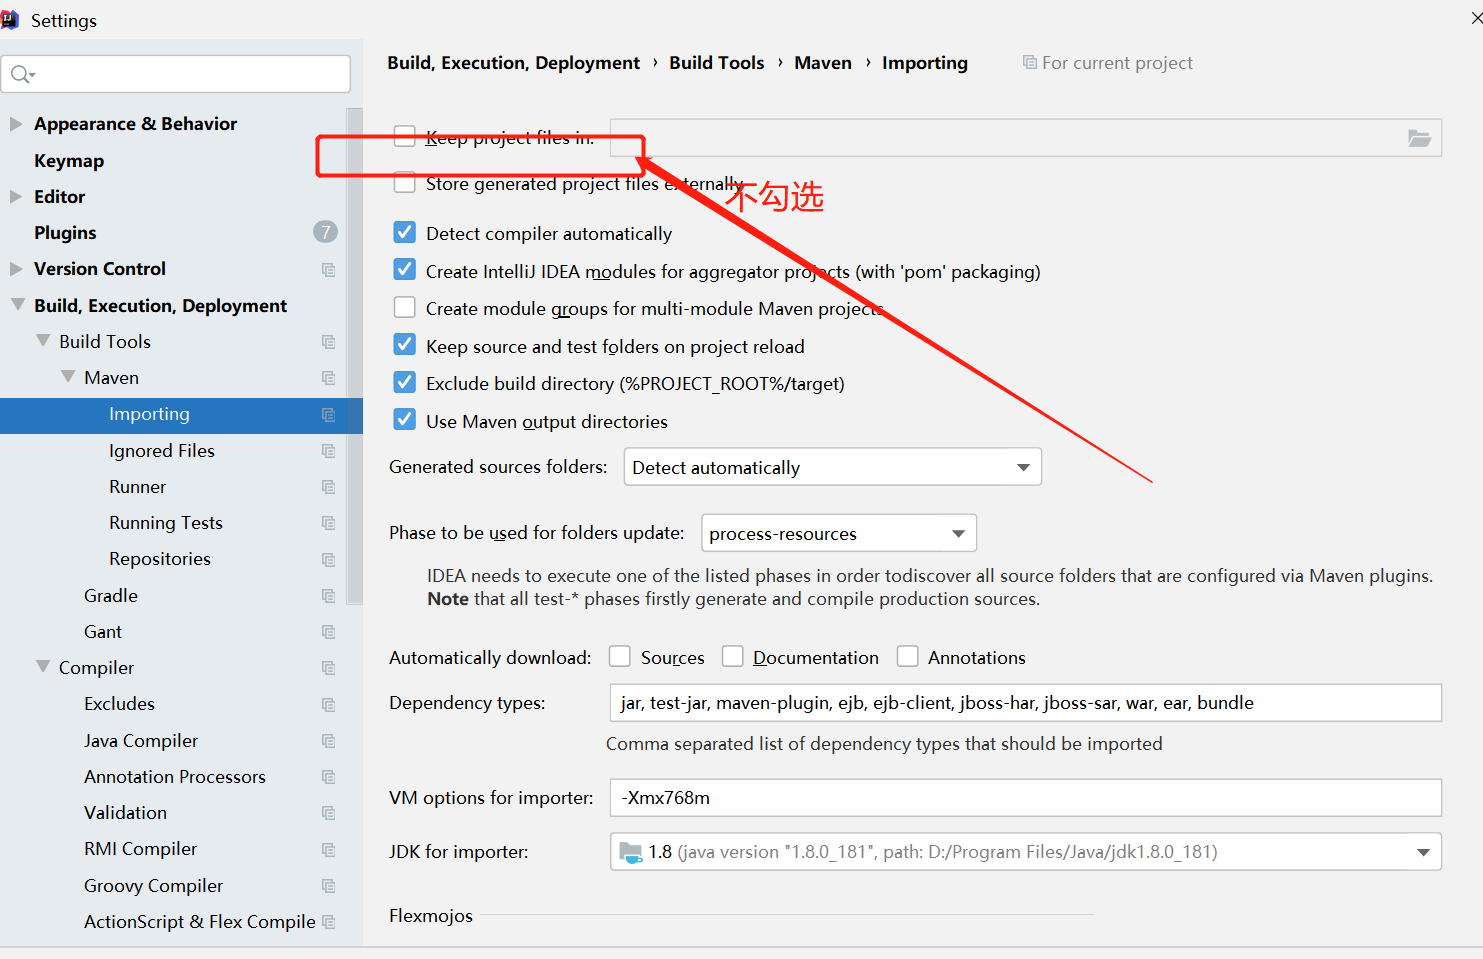This screenshot has height=959, width=1483.
Task: Expand Appearance & Behavior section arrow
Action: 16,124
